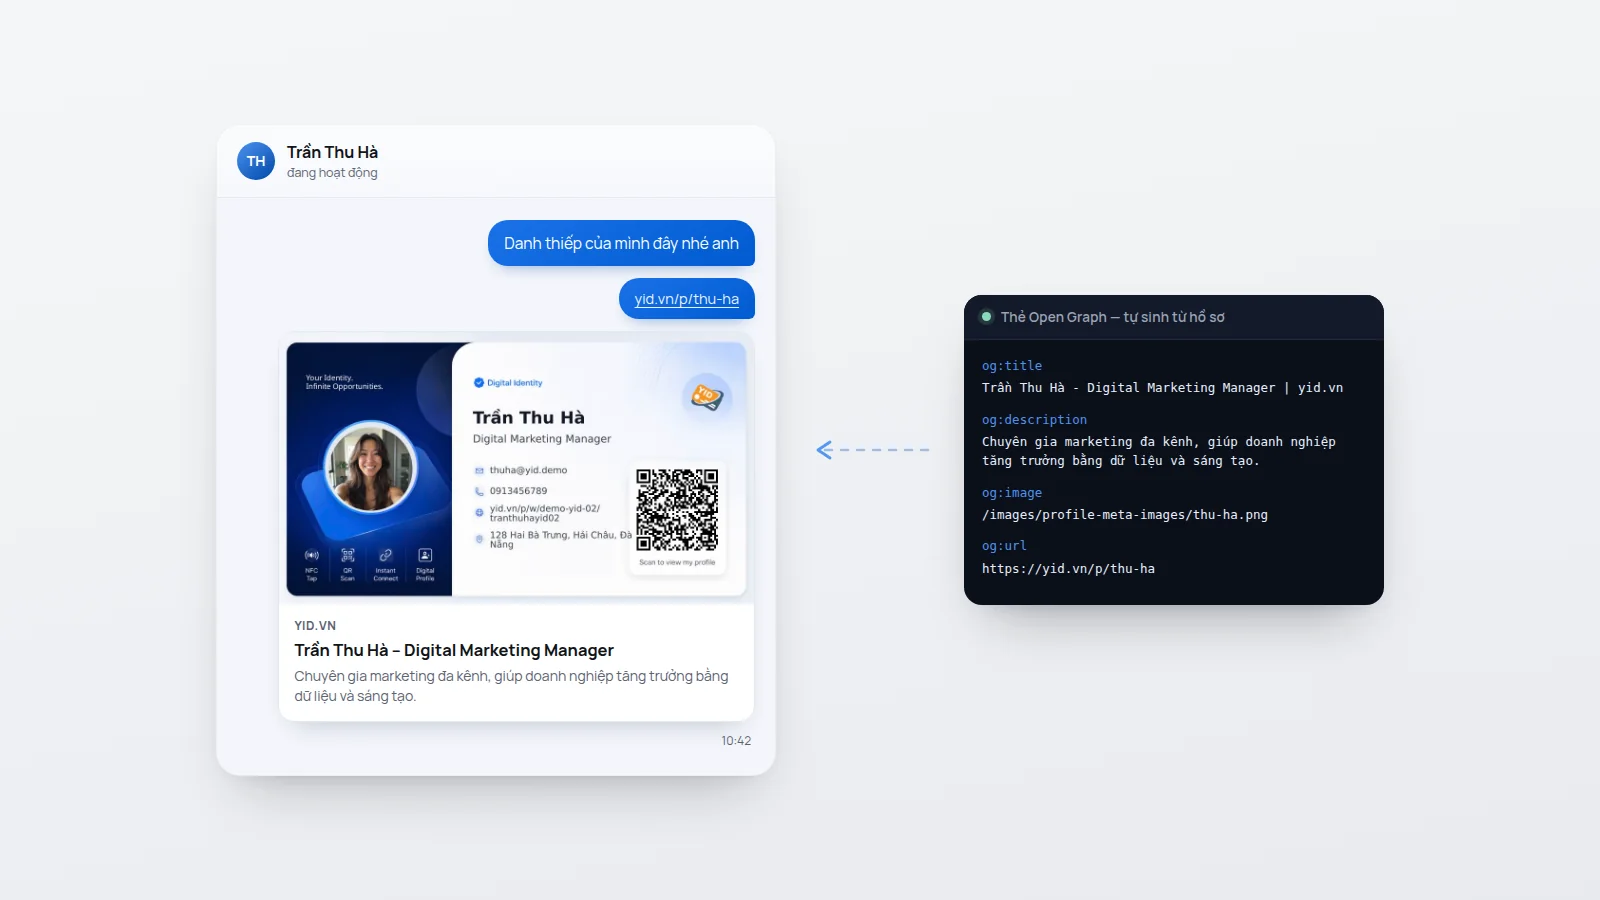The height and width of the screenshot is (900, 1600).
Task: Click the 'og:title' label
Action: pos(1012,366)
